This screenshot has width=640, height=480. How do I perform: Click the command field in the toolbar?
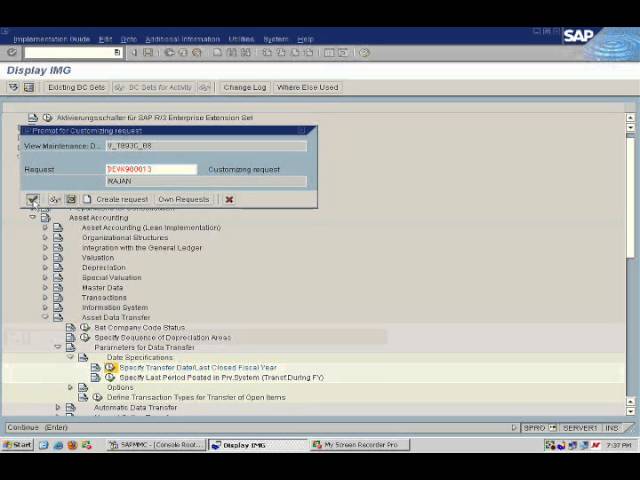tap(73, 52)
